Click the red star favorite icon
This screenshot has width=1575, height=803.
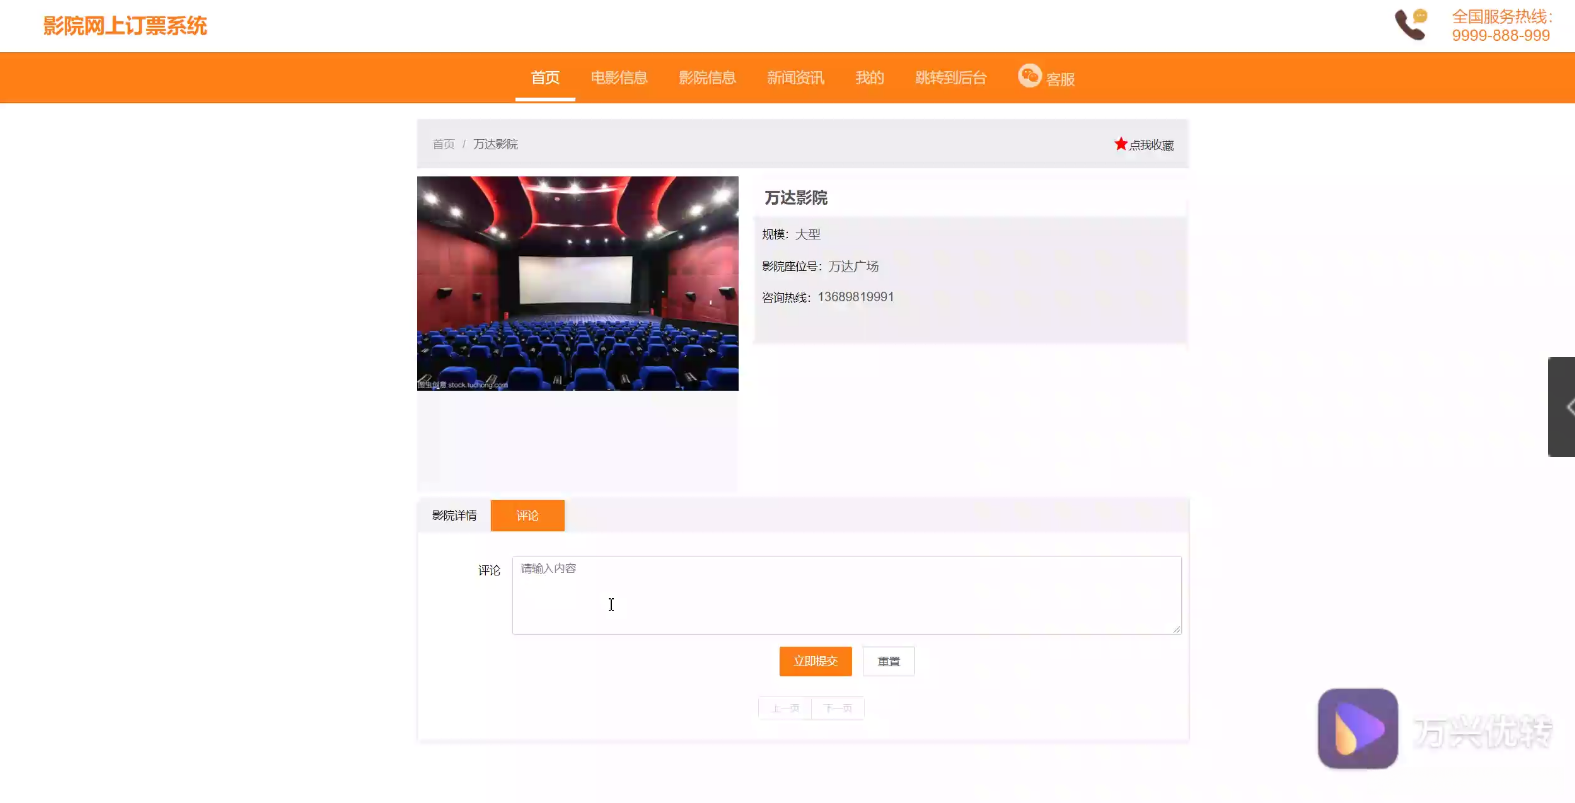[x=1121, y=144]
